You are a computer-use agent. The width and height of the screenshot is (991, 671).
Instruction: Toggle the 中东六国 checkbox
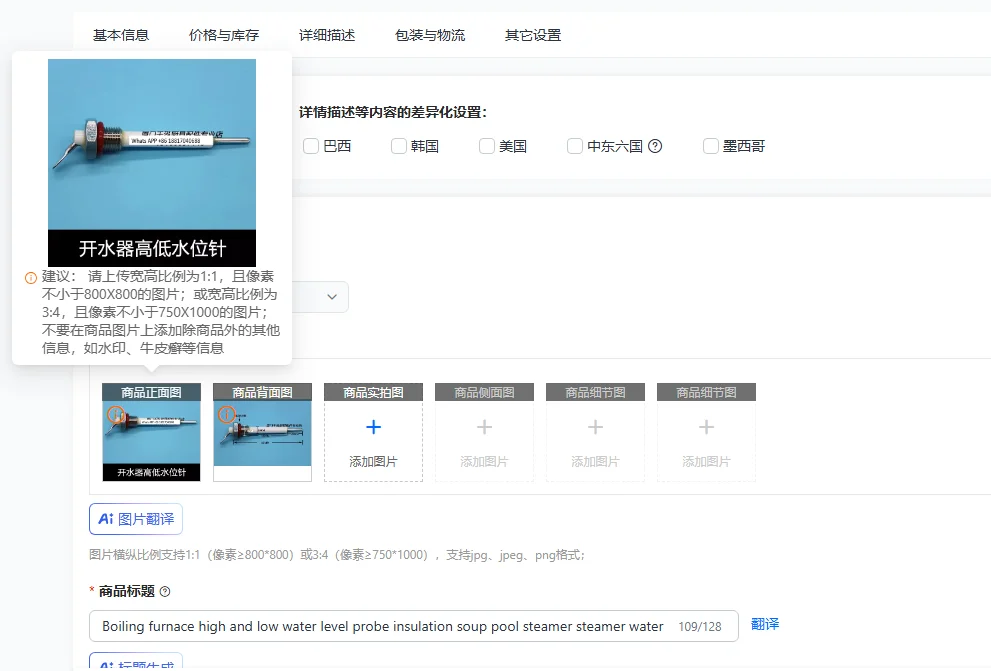tap(575, 147)
